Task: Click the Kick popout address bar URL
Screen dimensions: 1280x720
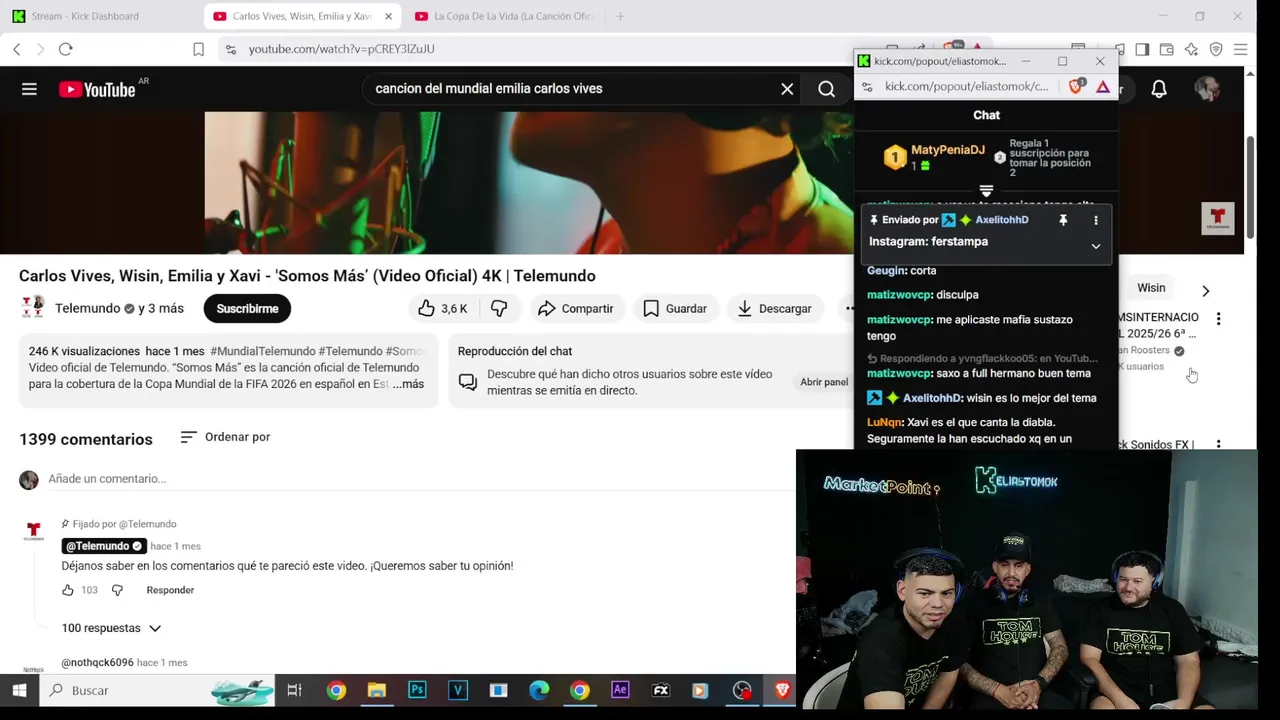Action: click(x=966, y=87)
